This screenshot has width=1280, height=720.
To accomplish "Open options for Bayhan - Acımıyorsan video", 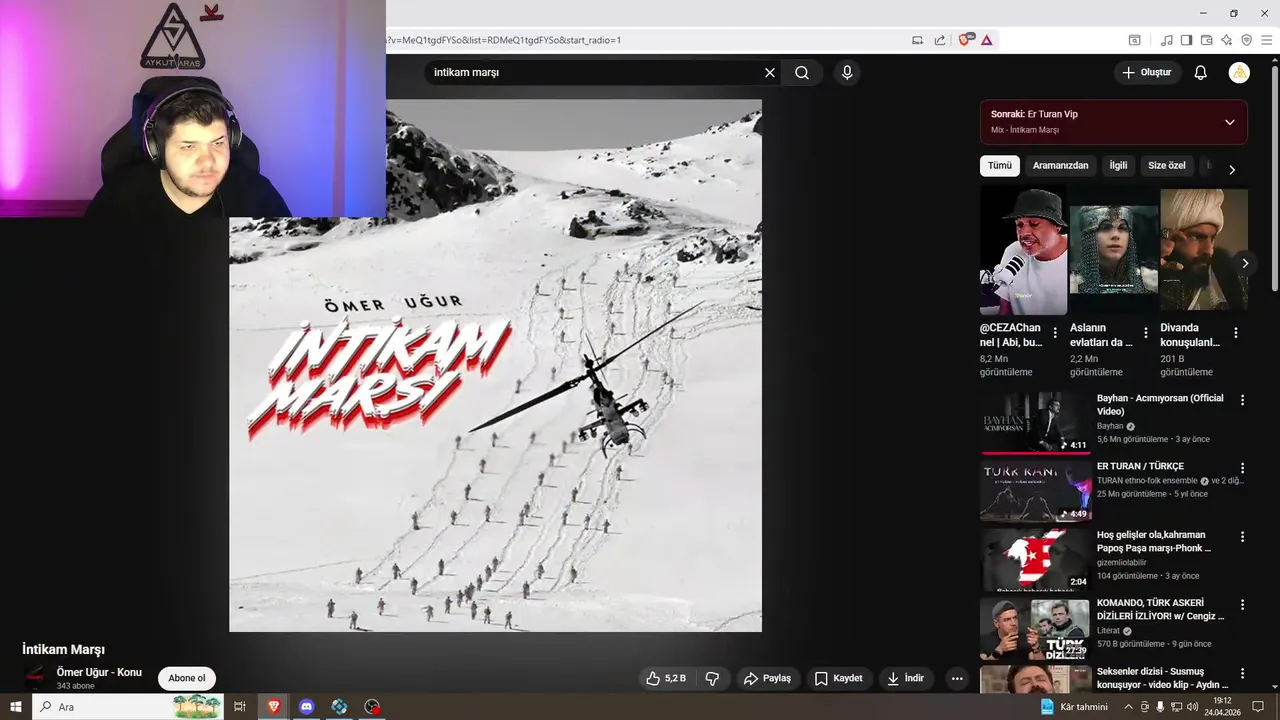I will pos(1243,400).
